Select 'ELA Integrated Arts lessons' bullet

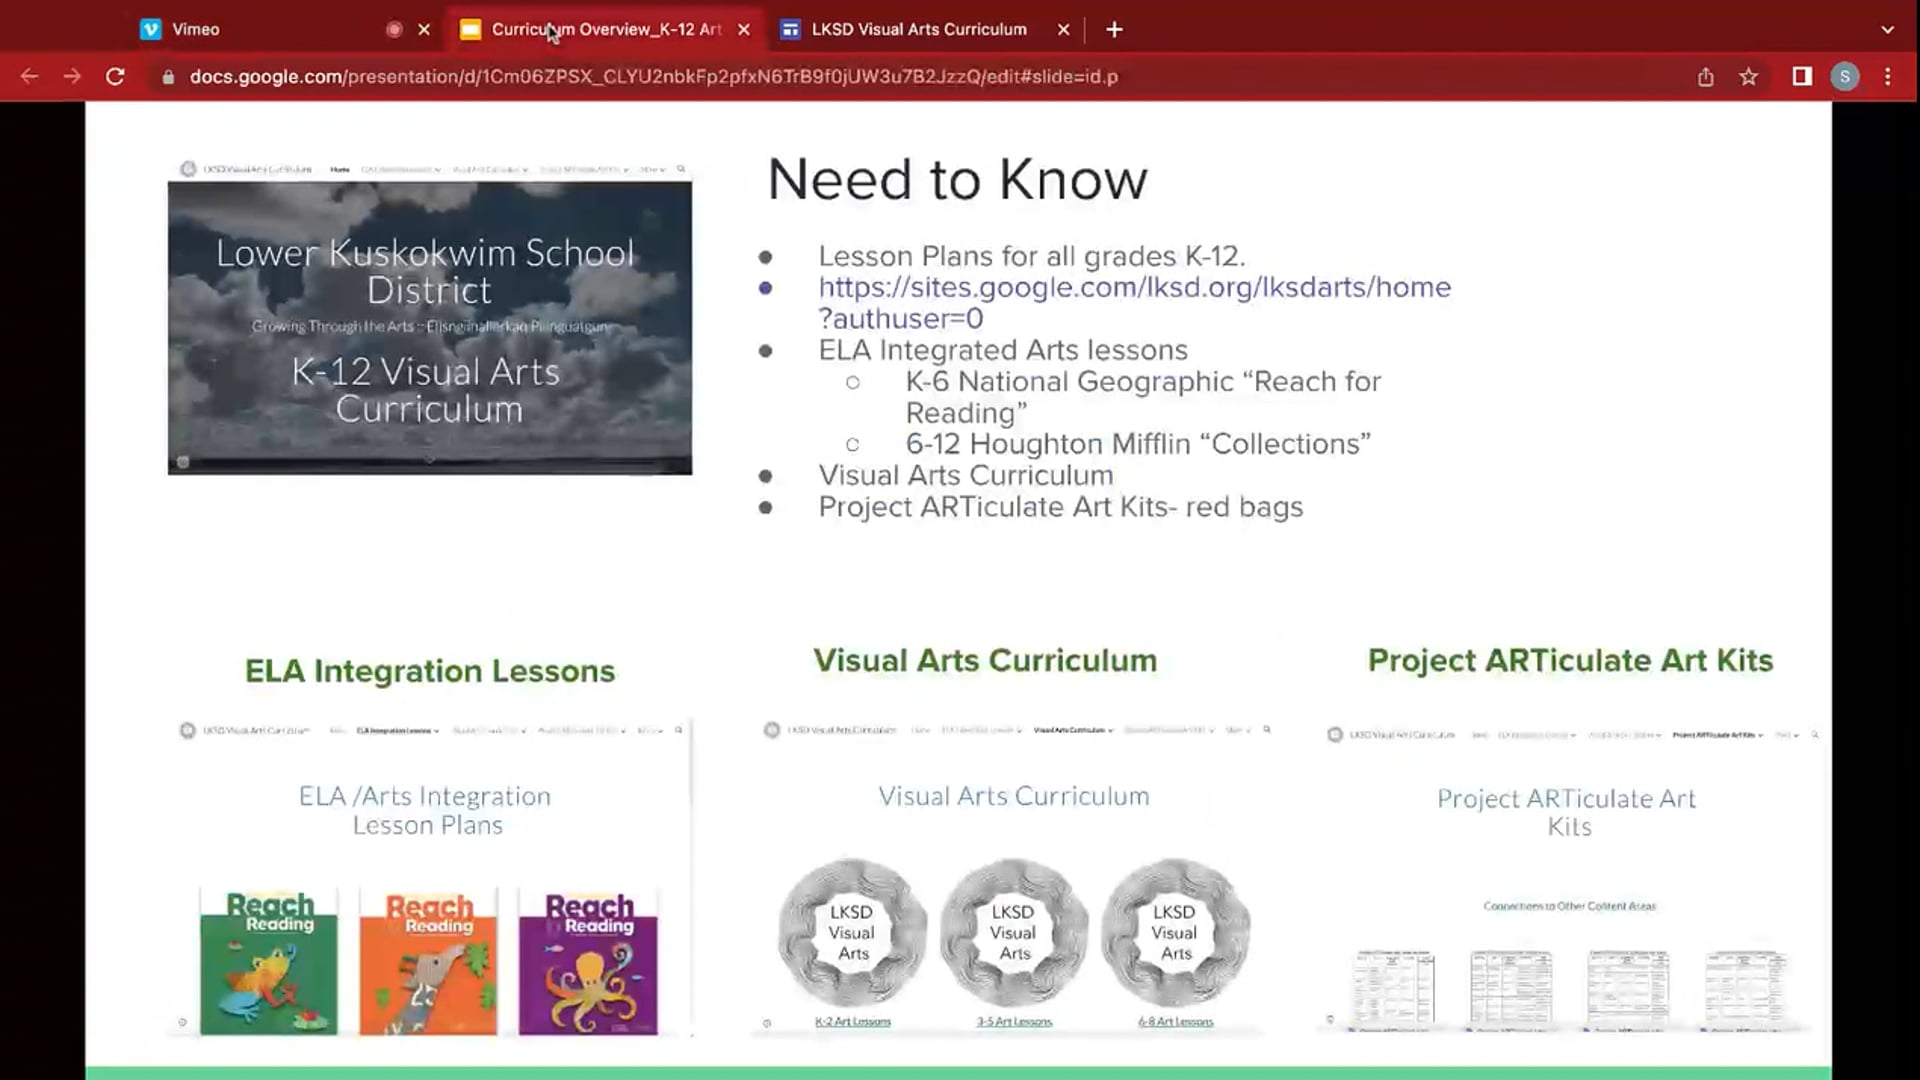pyautogui.click(x=1003, y=350)
